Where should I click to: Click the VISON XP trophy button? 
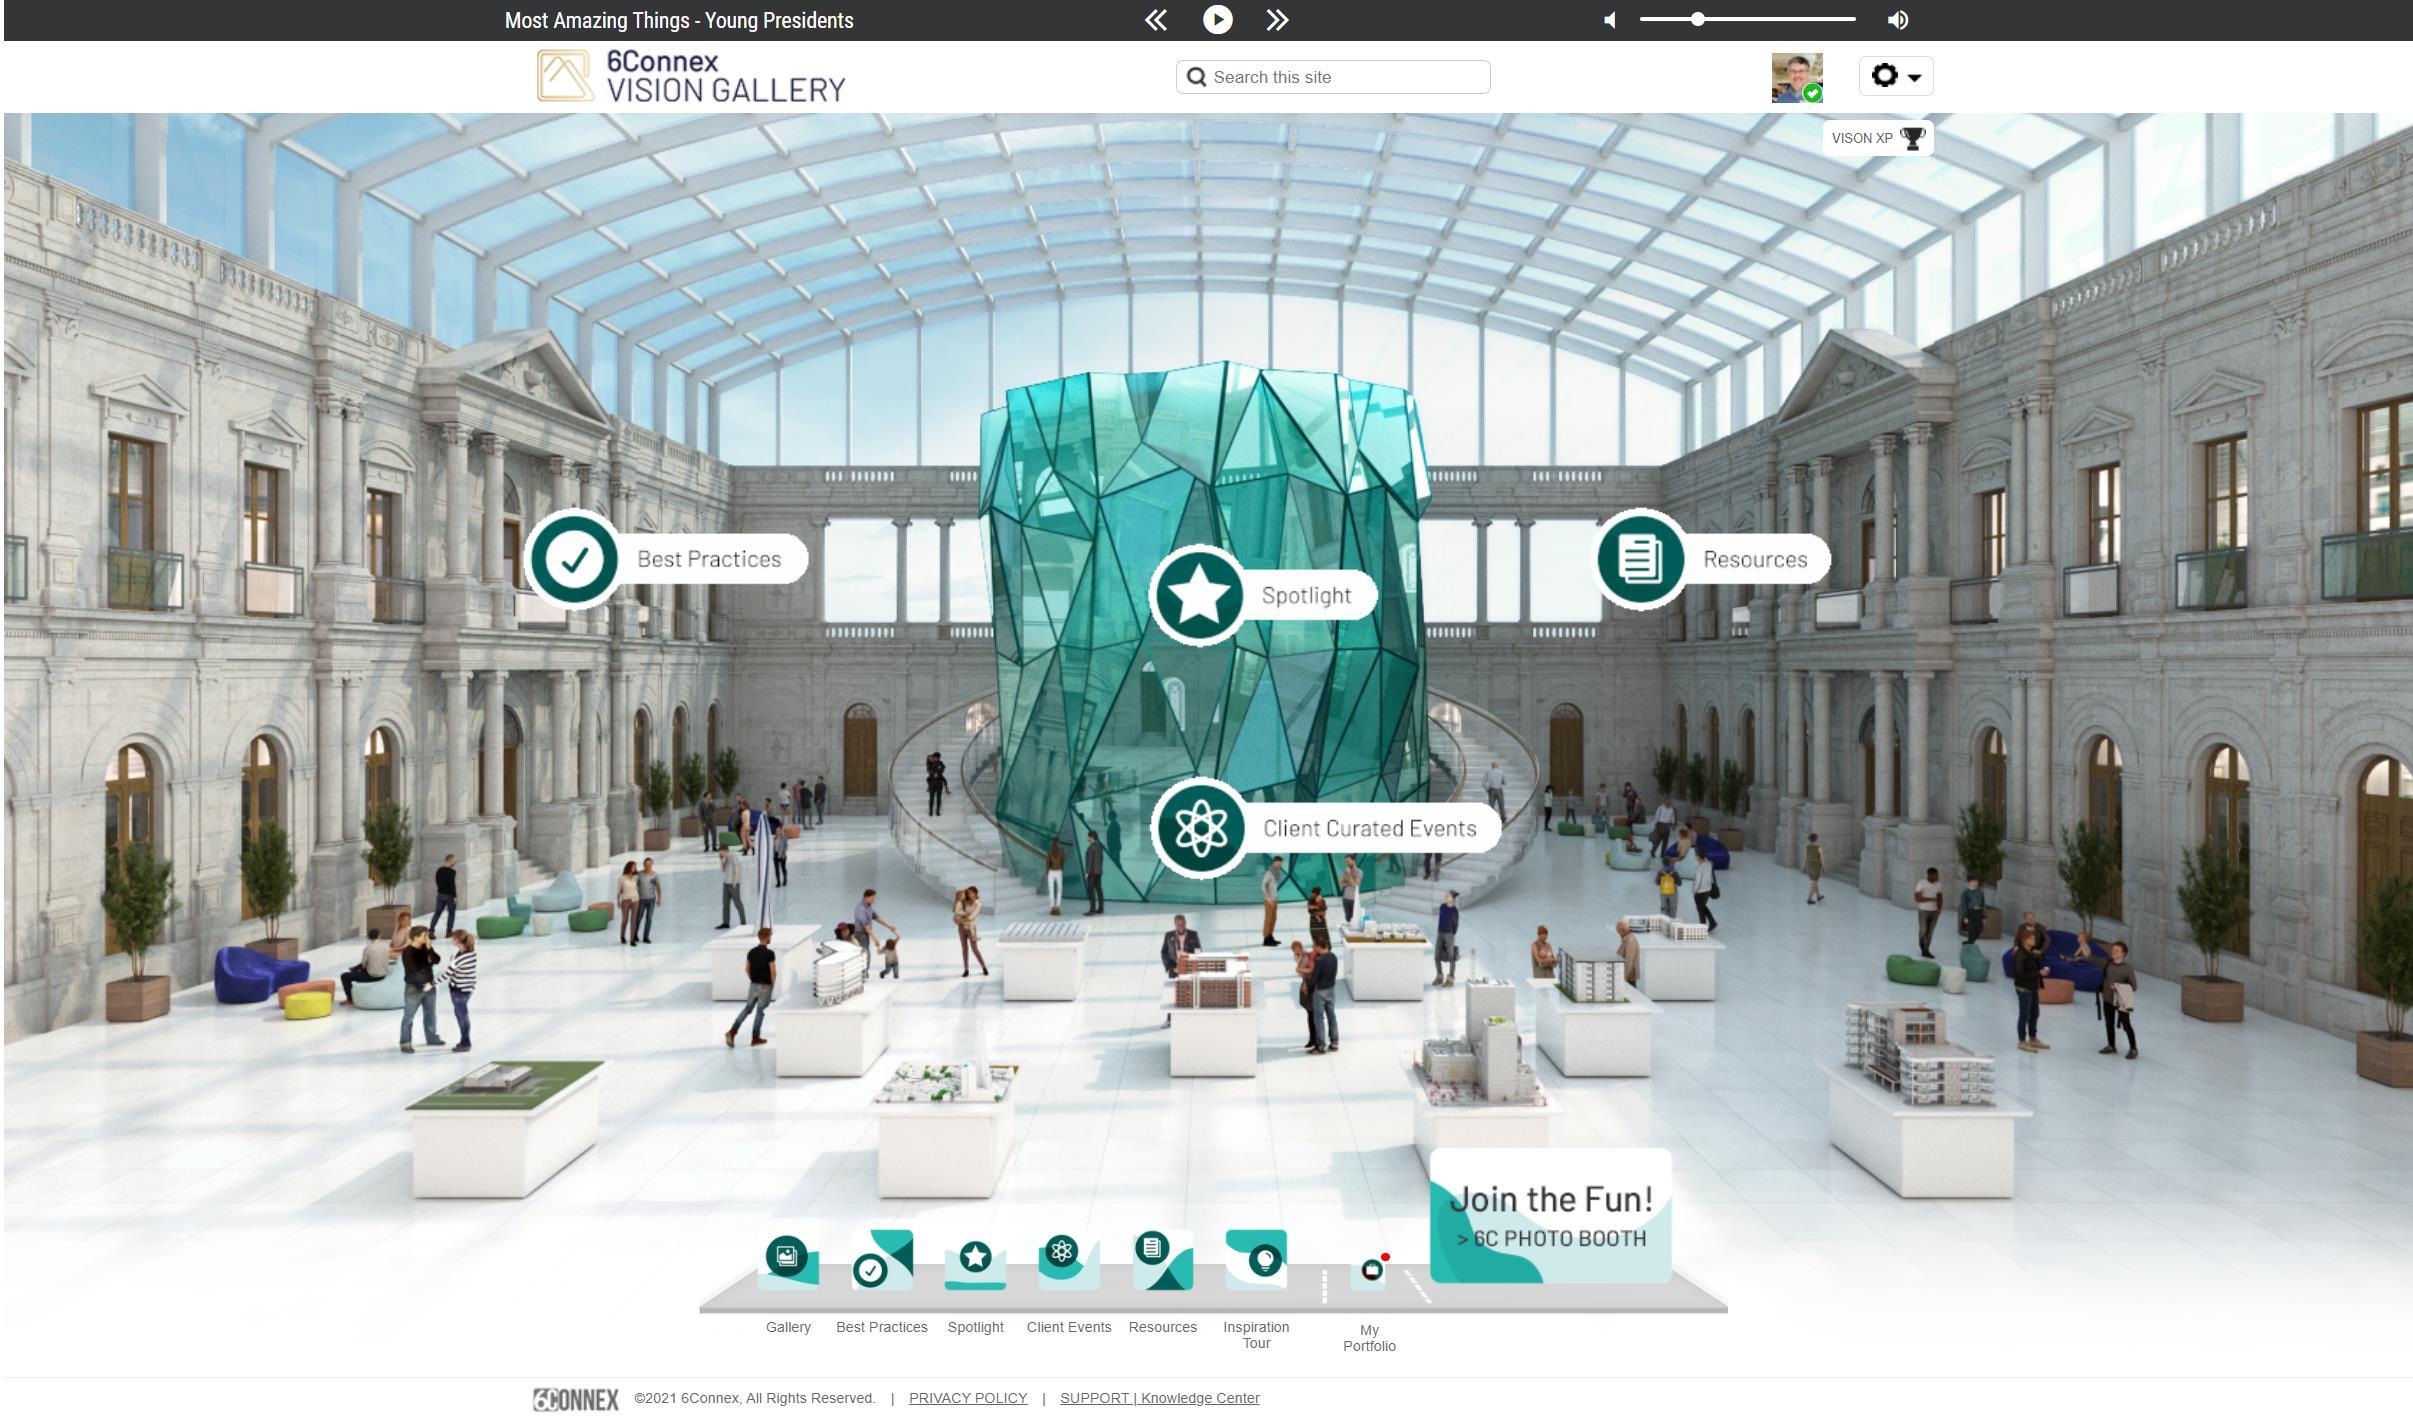tap(1877, 138)
